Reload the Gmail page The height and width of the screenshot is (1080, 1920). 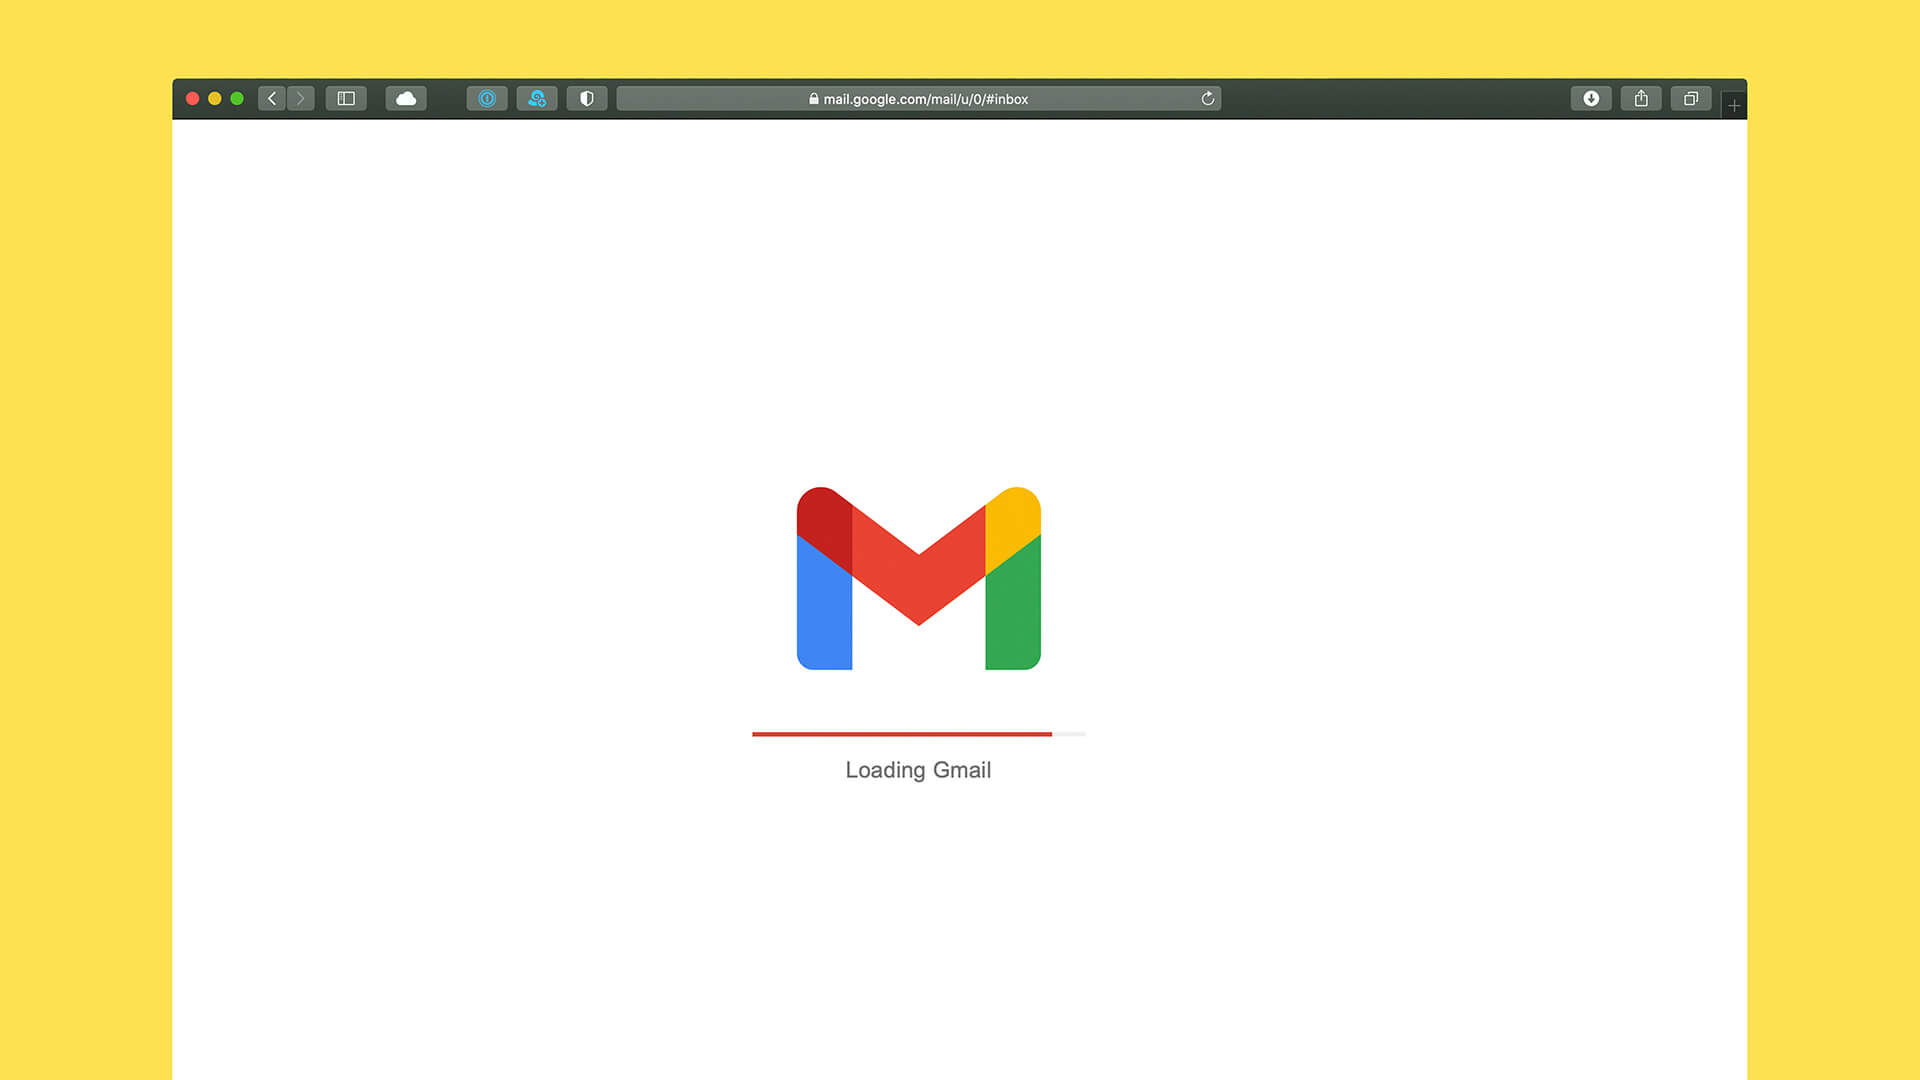1208,98
